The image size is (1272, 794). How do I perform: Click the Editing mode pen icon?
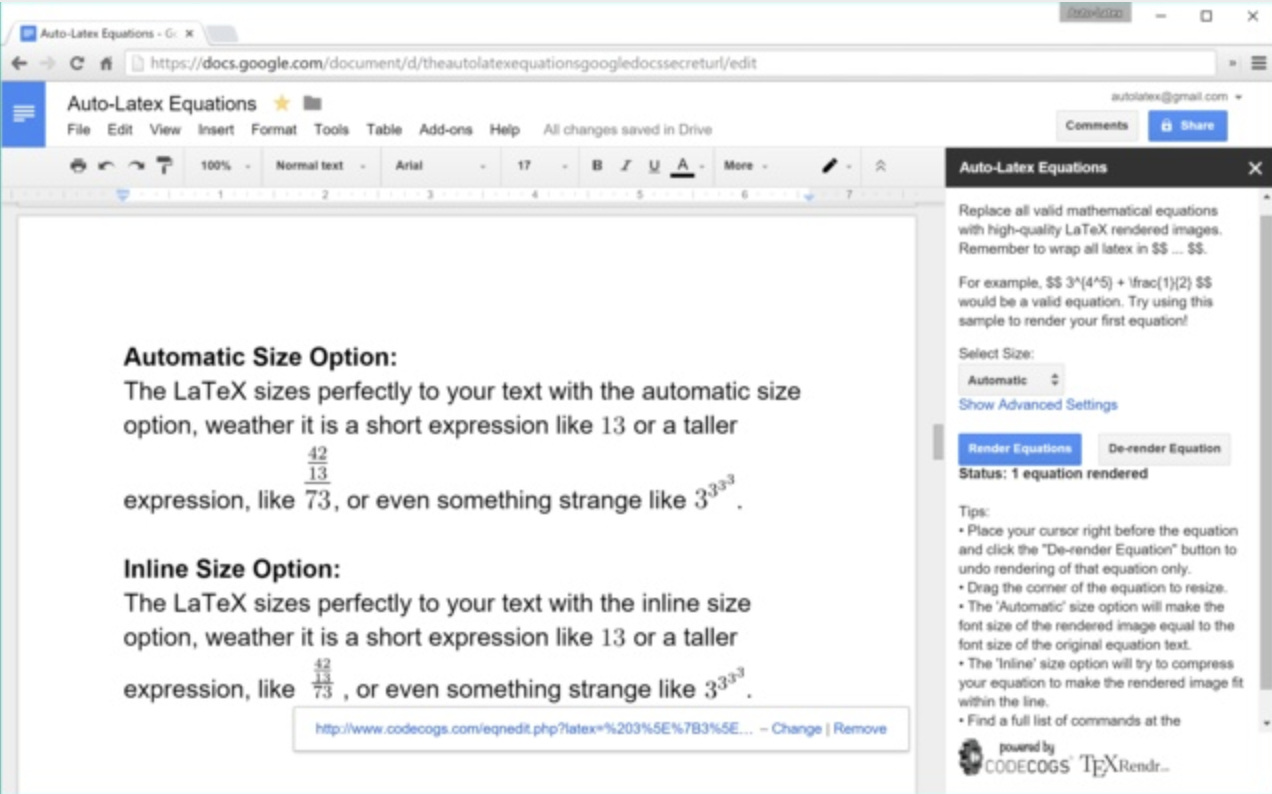pos(831,166)
